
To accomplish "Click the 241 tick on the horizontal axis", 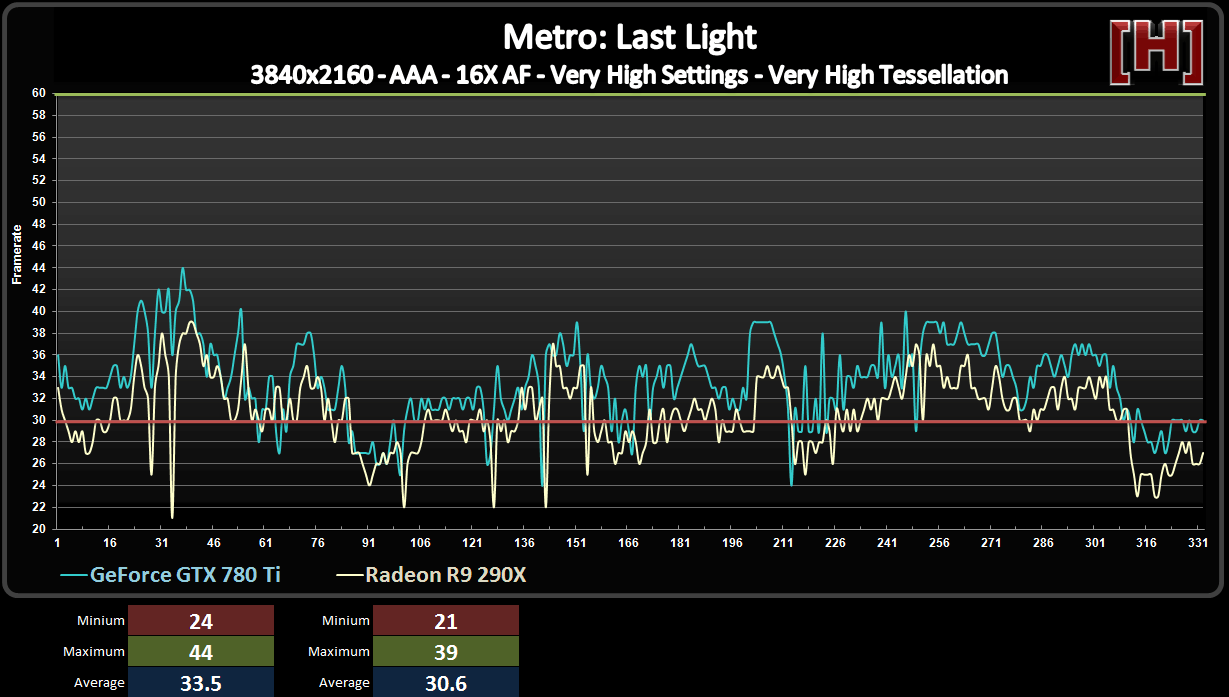I will [887, 543].
